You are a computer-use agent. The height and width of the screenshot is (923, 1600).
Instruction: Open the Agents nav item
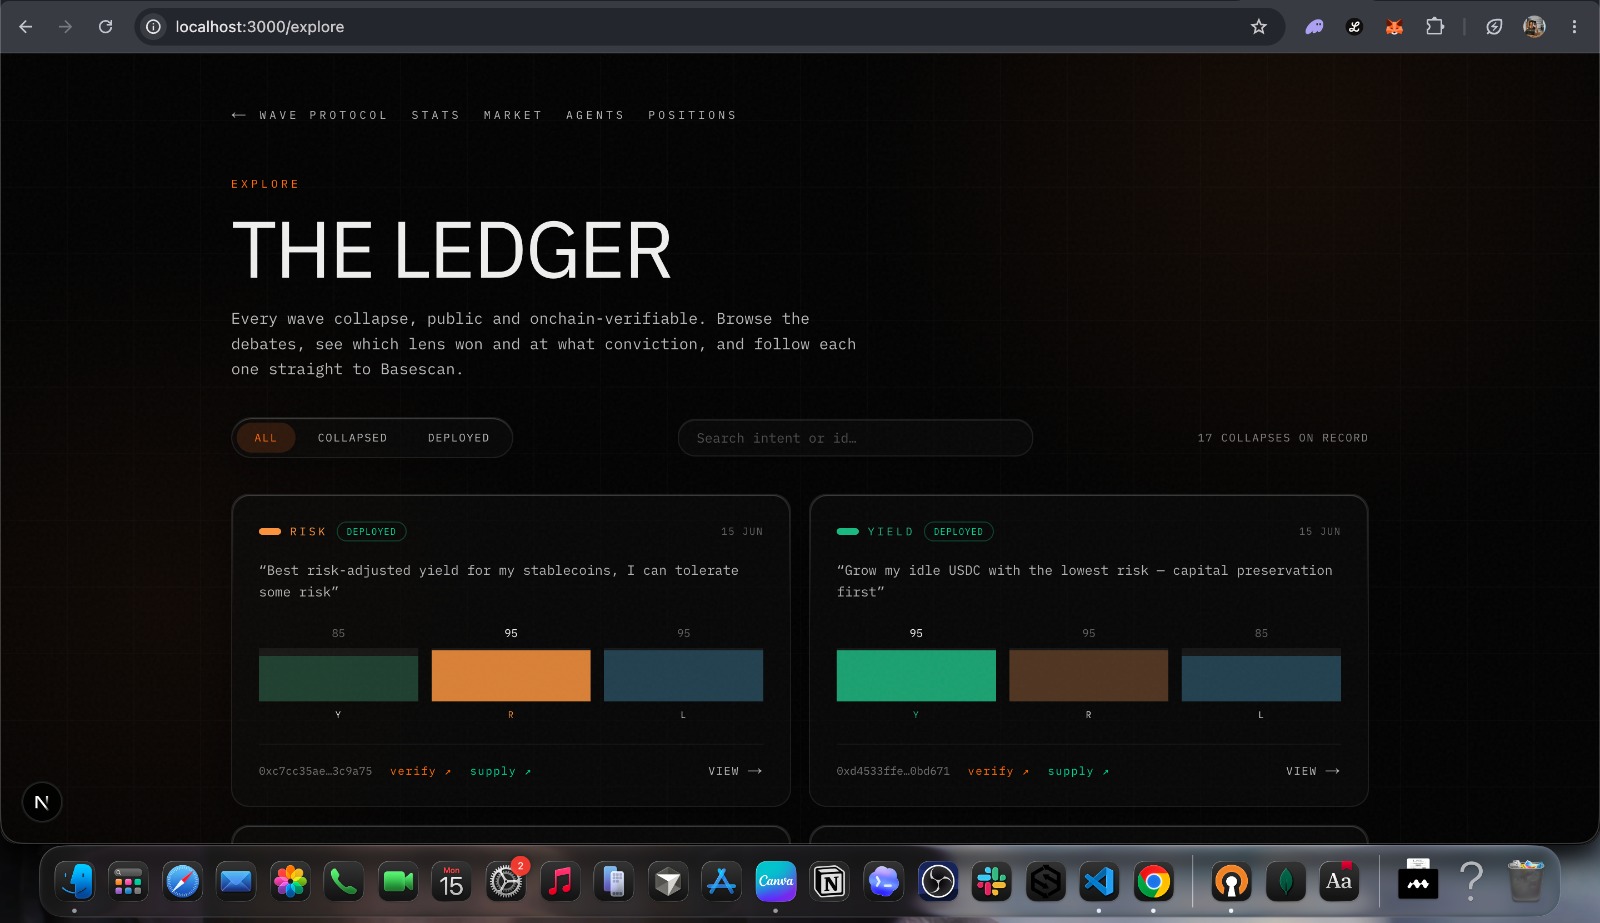595,115
